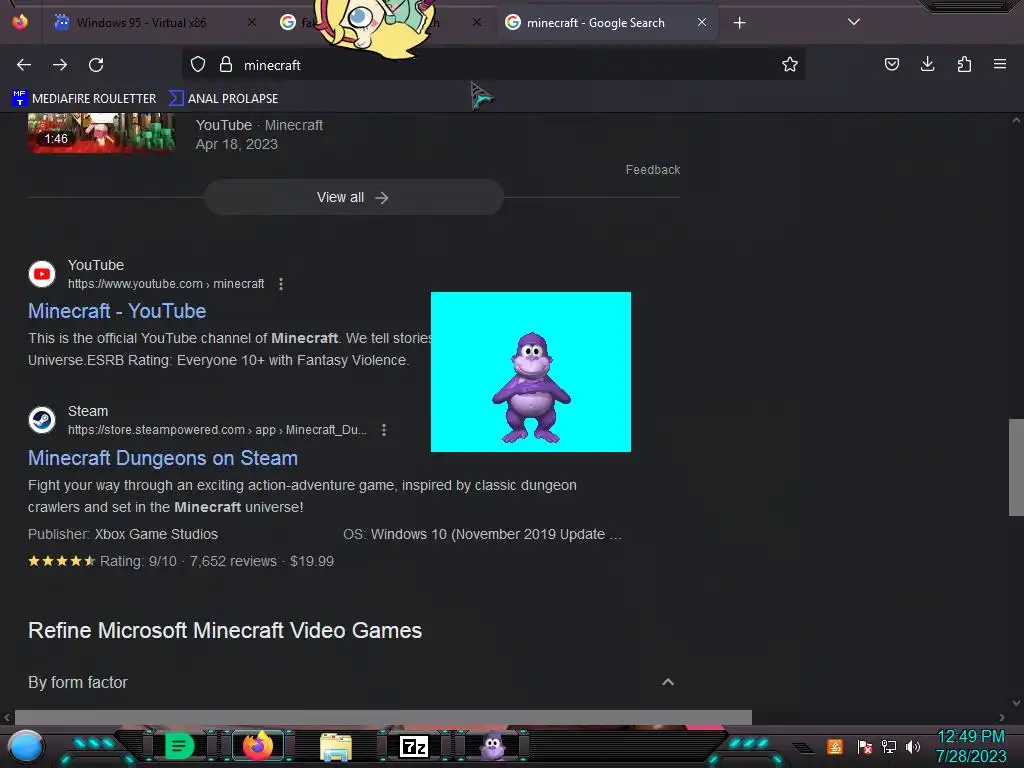Open the Downloads panel

coord(927,64)
